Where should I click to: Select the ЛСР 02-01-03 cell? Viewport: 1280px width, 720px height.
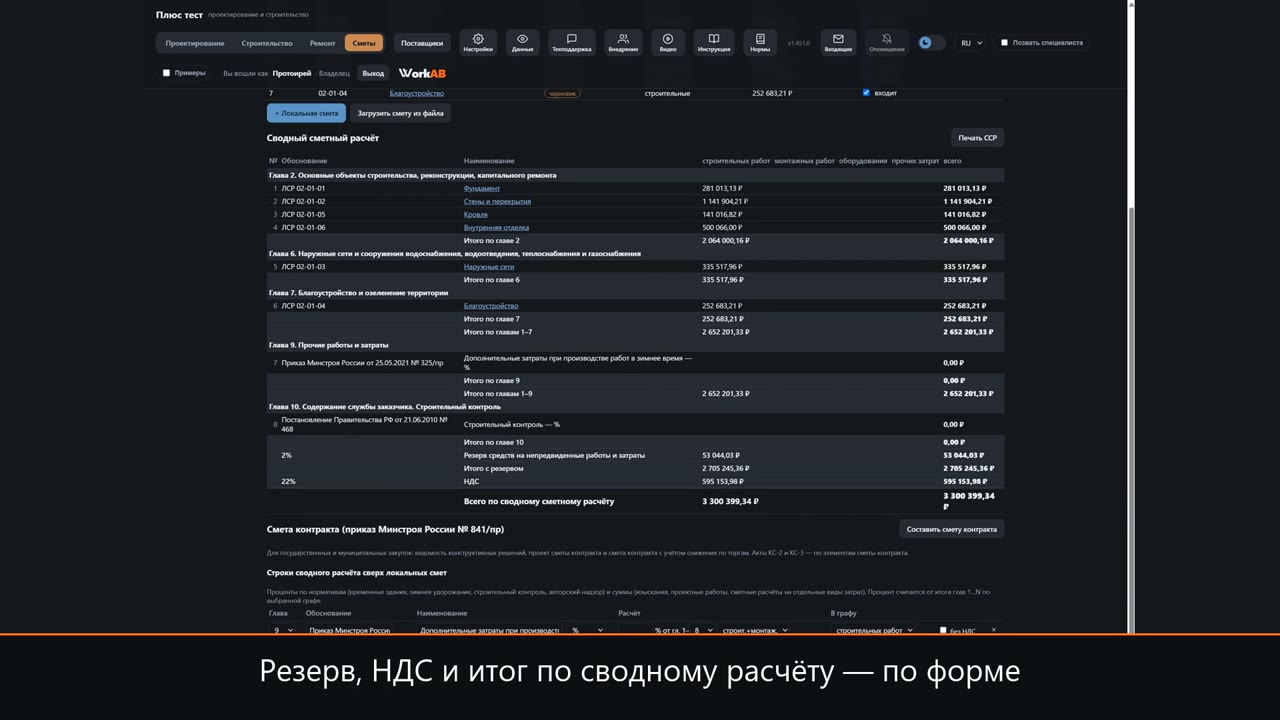click(303, 267)
